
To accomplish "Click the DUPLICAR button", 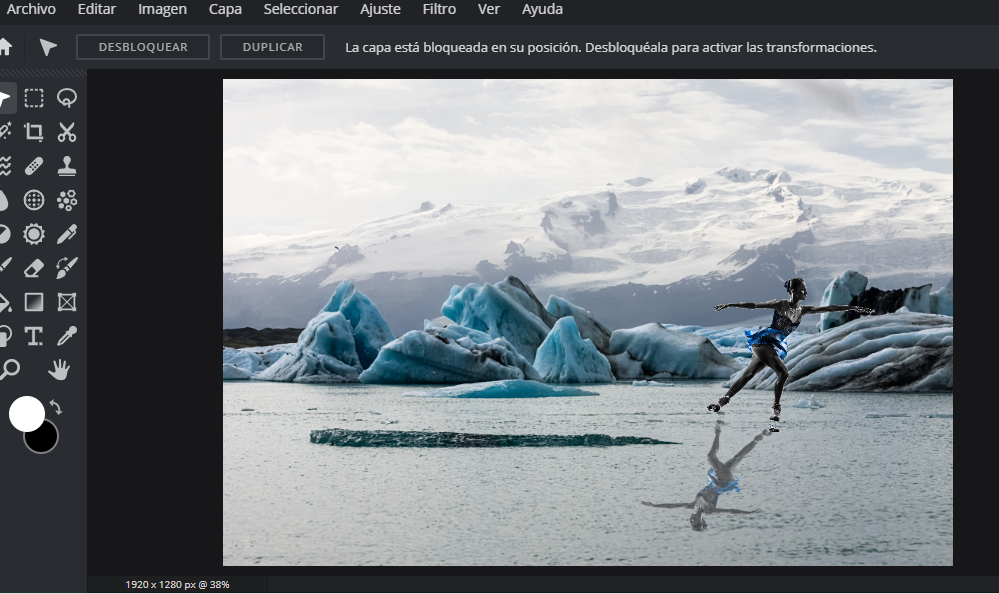I will tap(272, 47).
